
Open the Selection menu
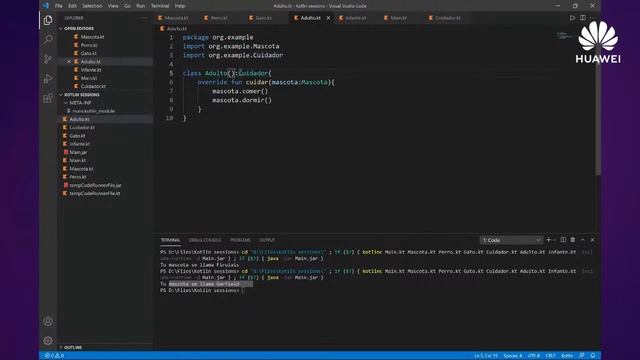[x=92, y=6]
